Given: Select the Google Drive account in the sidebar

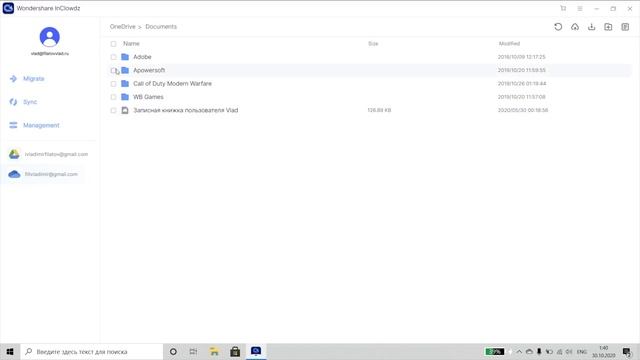Looking at the screenshot, I should click(x=49, y=154).
